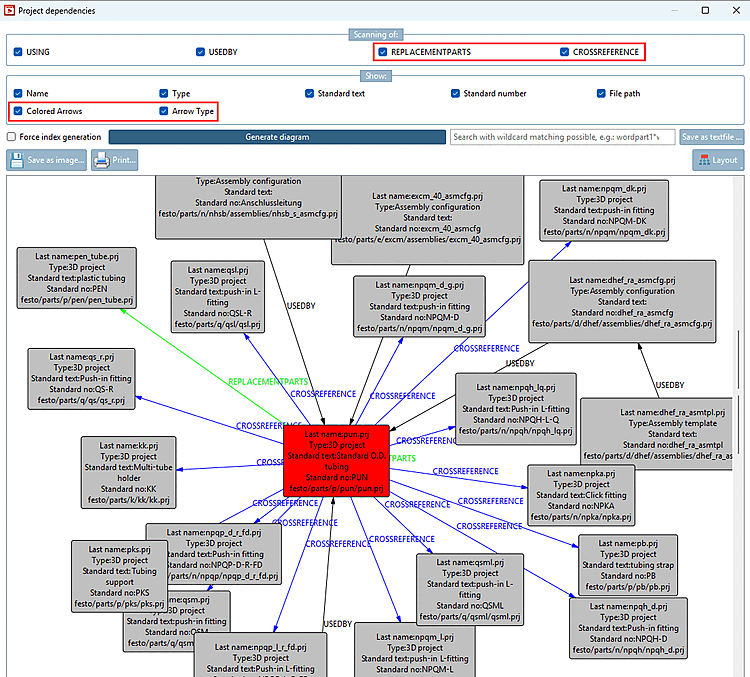Viewport: 750px width, 677px height.
Task: Click the green REPLACEMENTPARTS arrow label
Action: click(268, 382)
